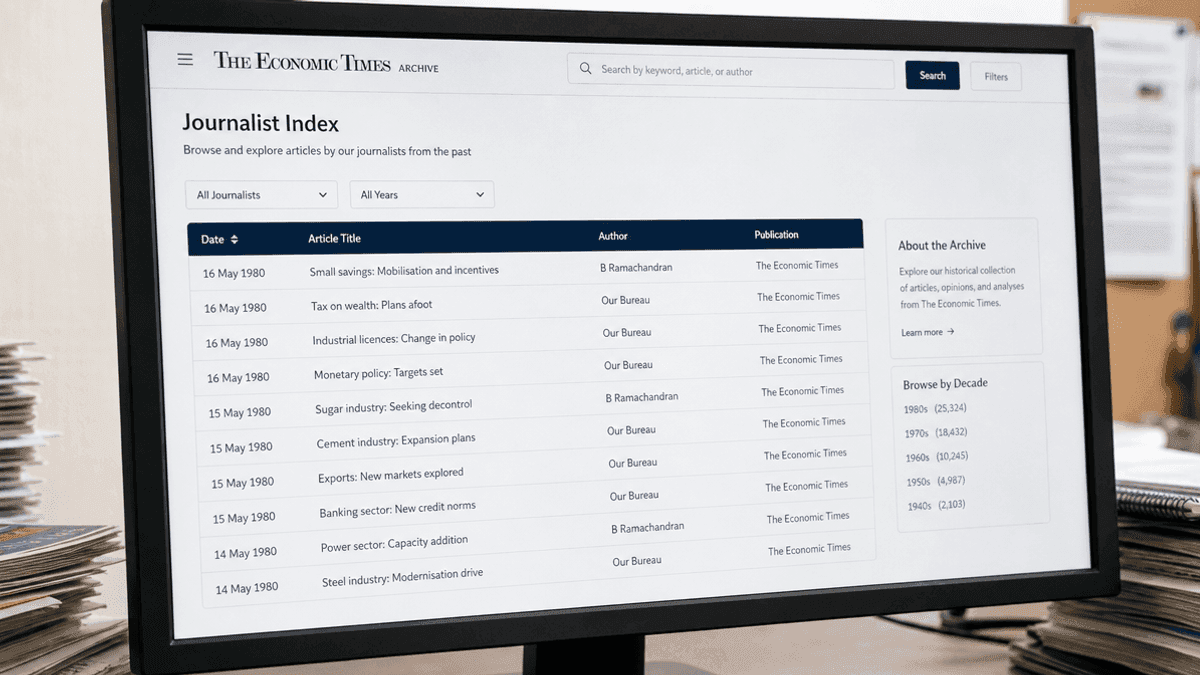Open article 'Cement industry: Expansion plans'
The height and width of the screenshot is (675, 1200).
click(x=396, y=441)
